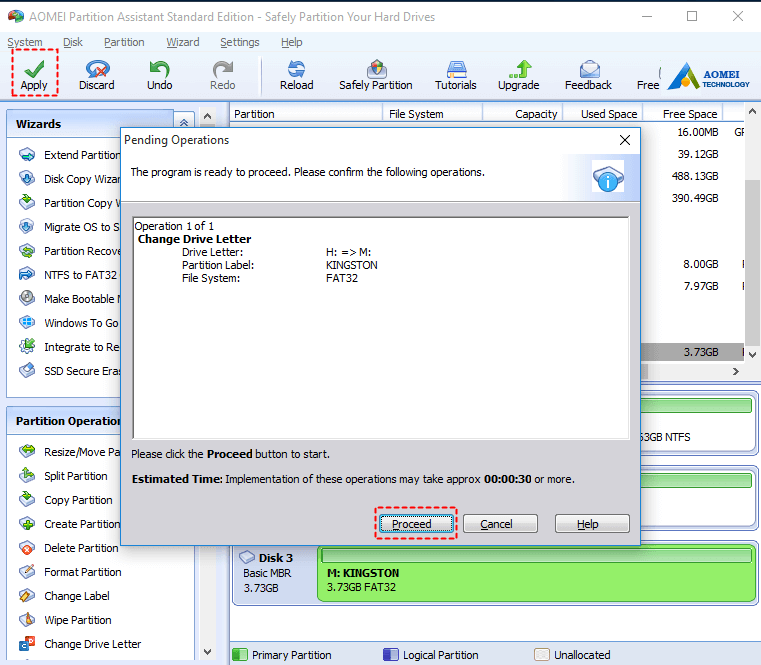Click the 39.12GB free space cell
The image size is (761, 665).
[697, 154]
